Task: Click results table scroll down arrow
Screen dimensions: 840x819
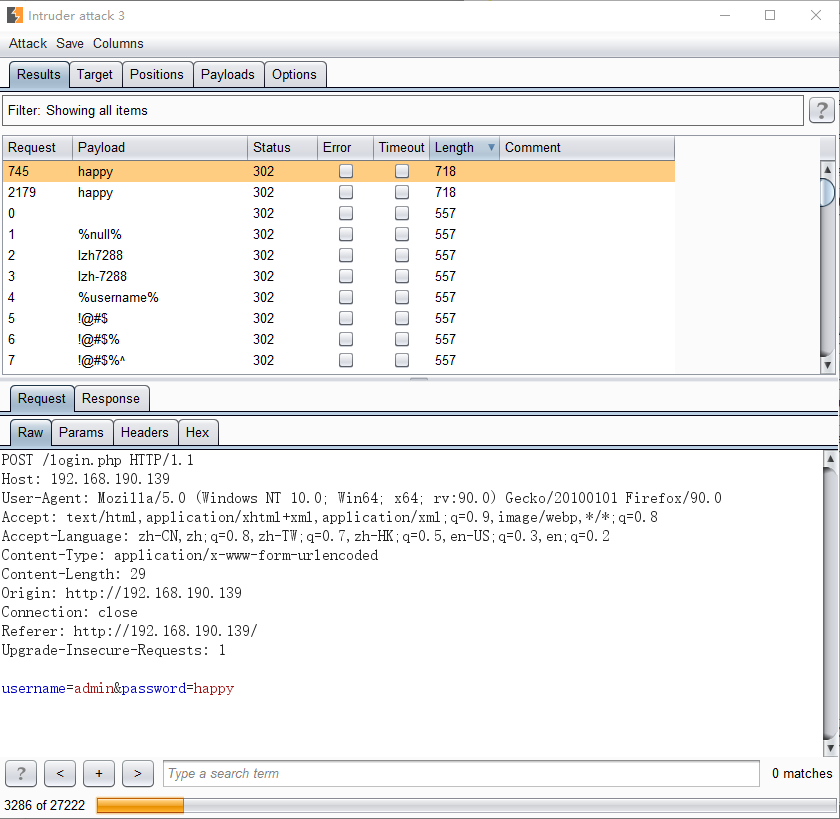Action: (827, 365)
